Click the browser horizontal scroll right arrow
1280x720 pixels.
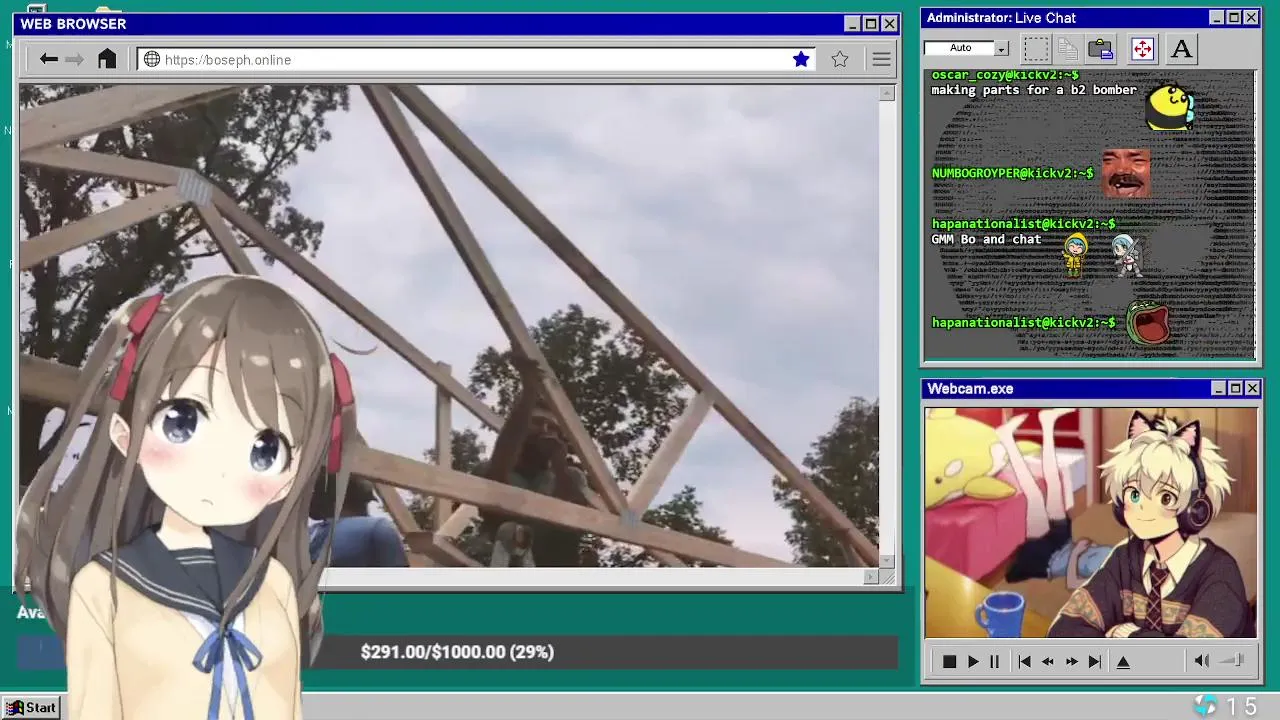[x=871, y=576]
